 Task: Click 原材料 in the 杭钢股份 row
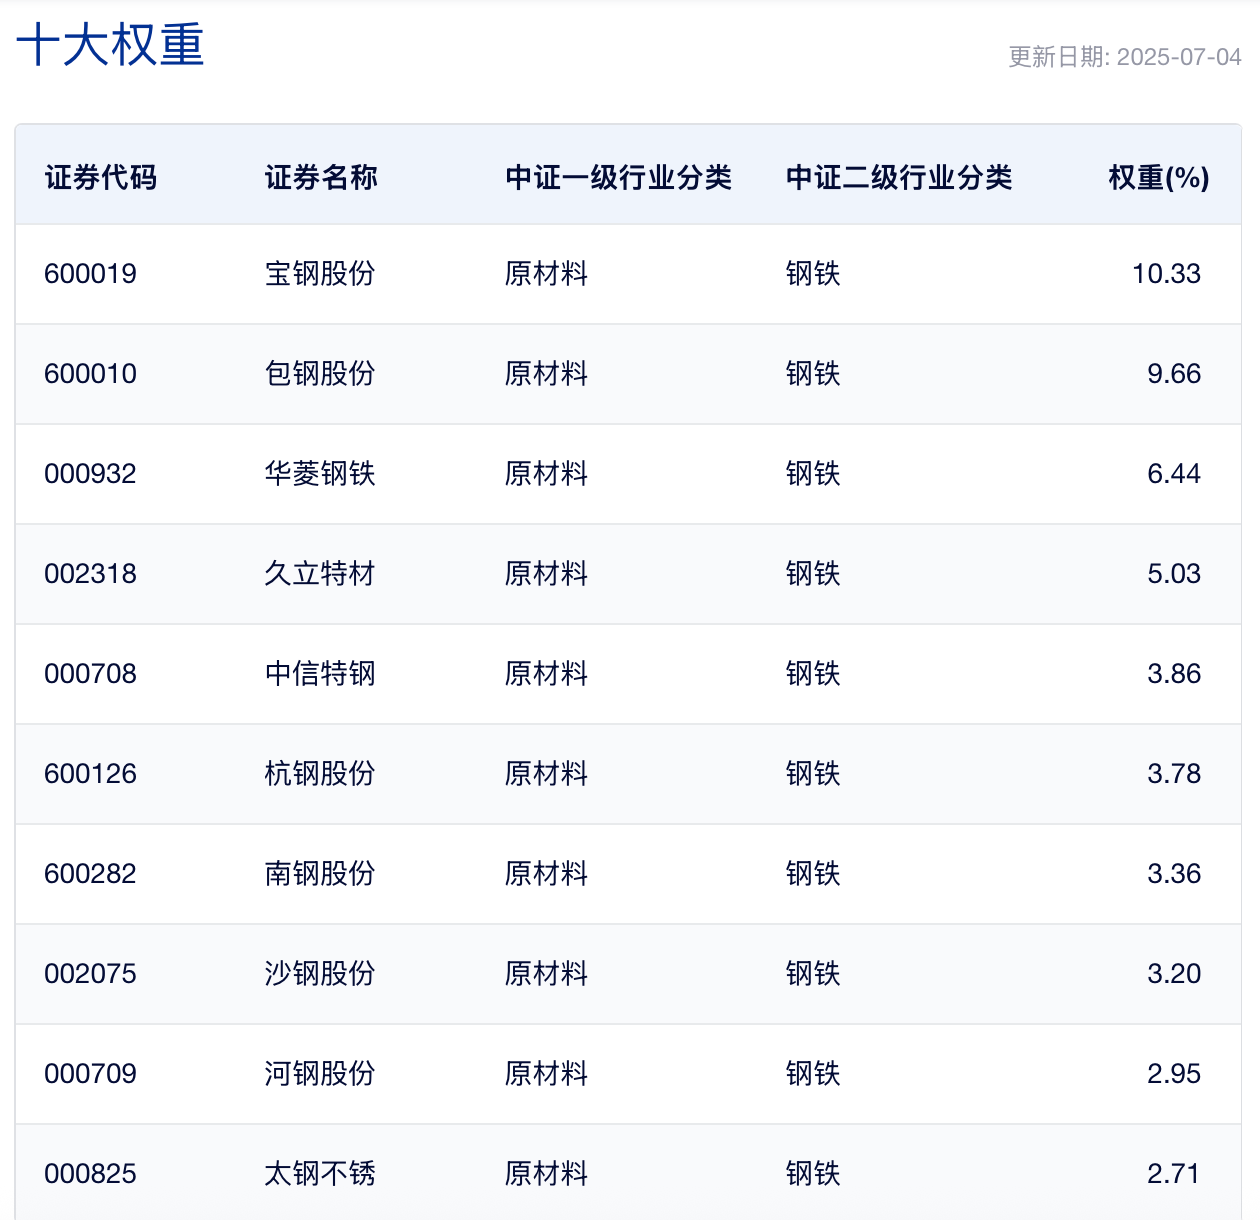coord(546,774)
